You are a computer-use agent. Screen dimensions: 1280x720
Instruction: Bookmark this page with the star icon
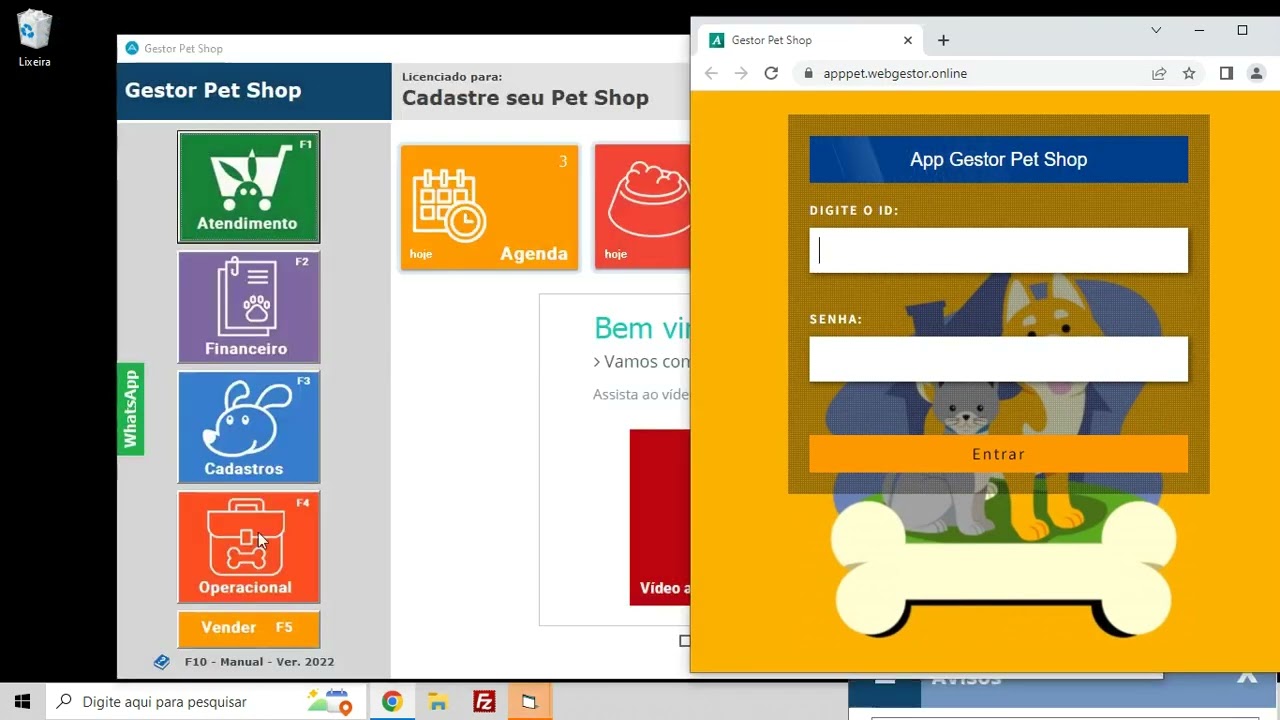(x=1189, y=73)
